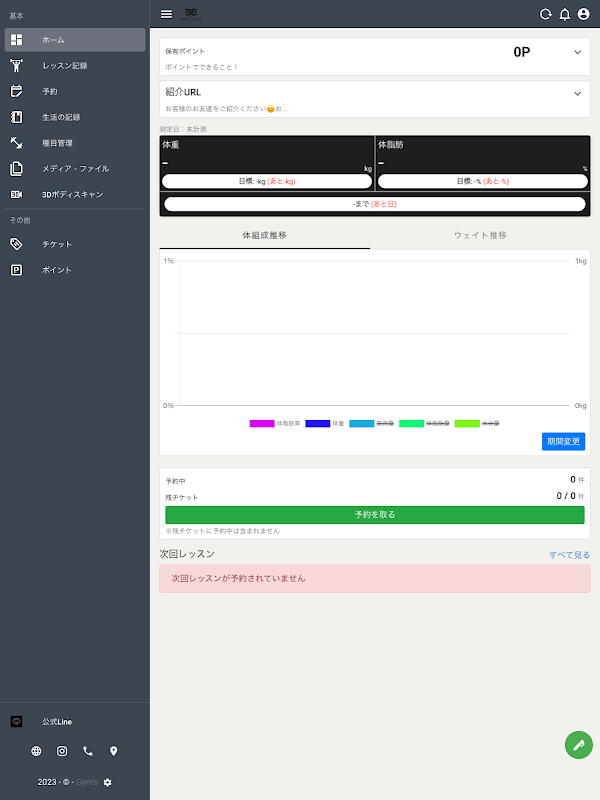The image size is (600, 800).
Task: Open 公式Line menu item
Action: (x=75, y=721)
